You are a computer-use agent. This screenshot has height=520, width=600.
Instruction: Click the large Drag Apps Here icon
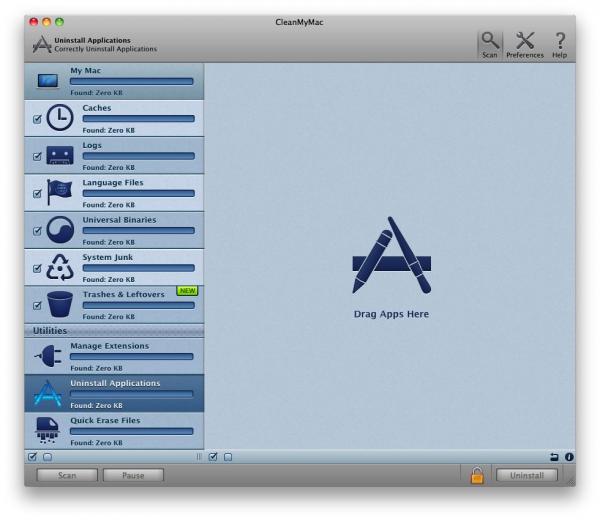tap(391, 255)
